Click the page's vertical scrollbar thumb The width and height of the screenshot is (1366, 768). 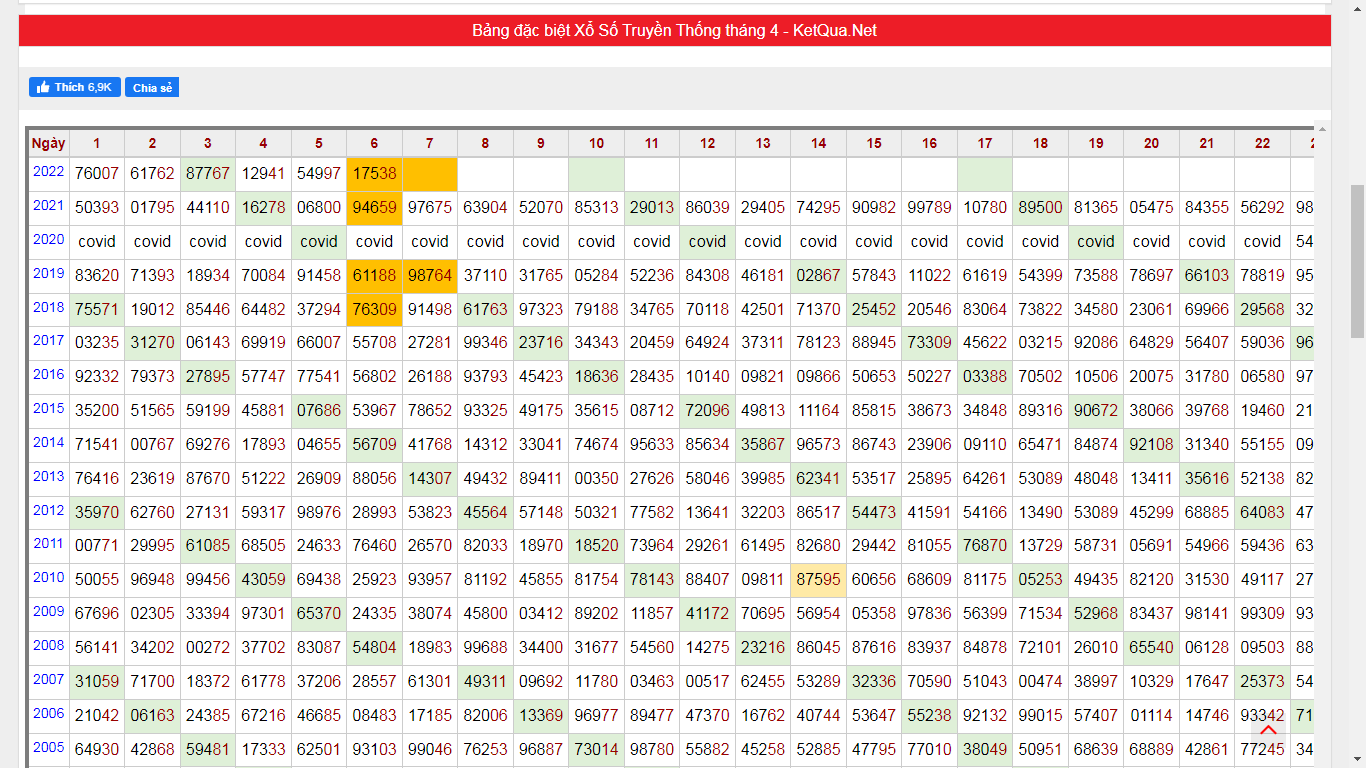1357,260
